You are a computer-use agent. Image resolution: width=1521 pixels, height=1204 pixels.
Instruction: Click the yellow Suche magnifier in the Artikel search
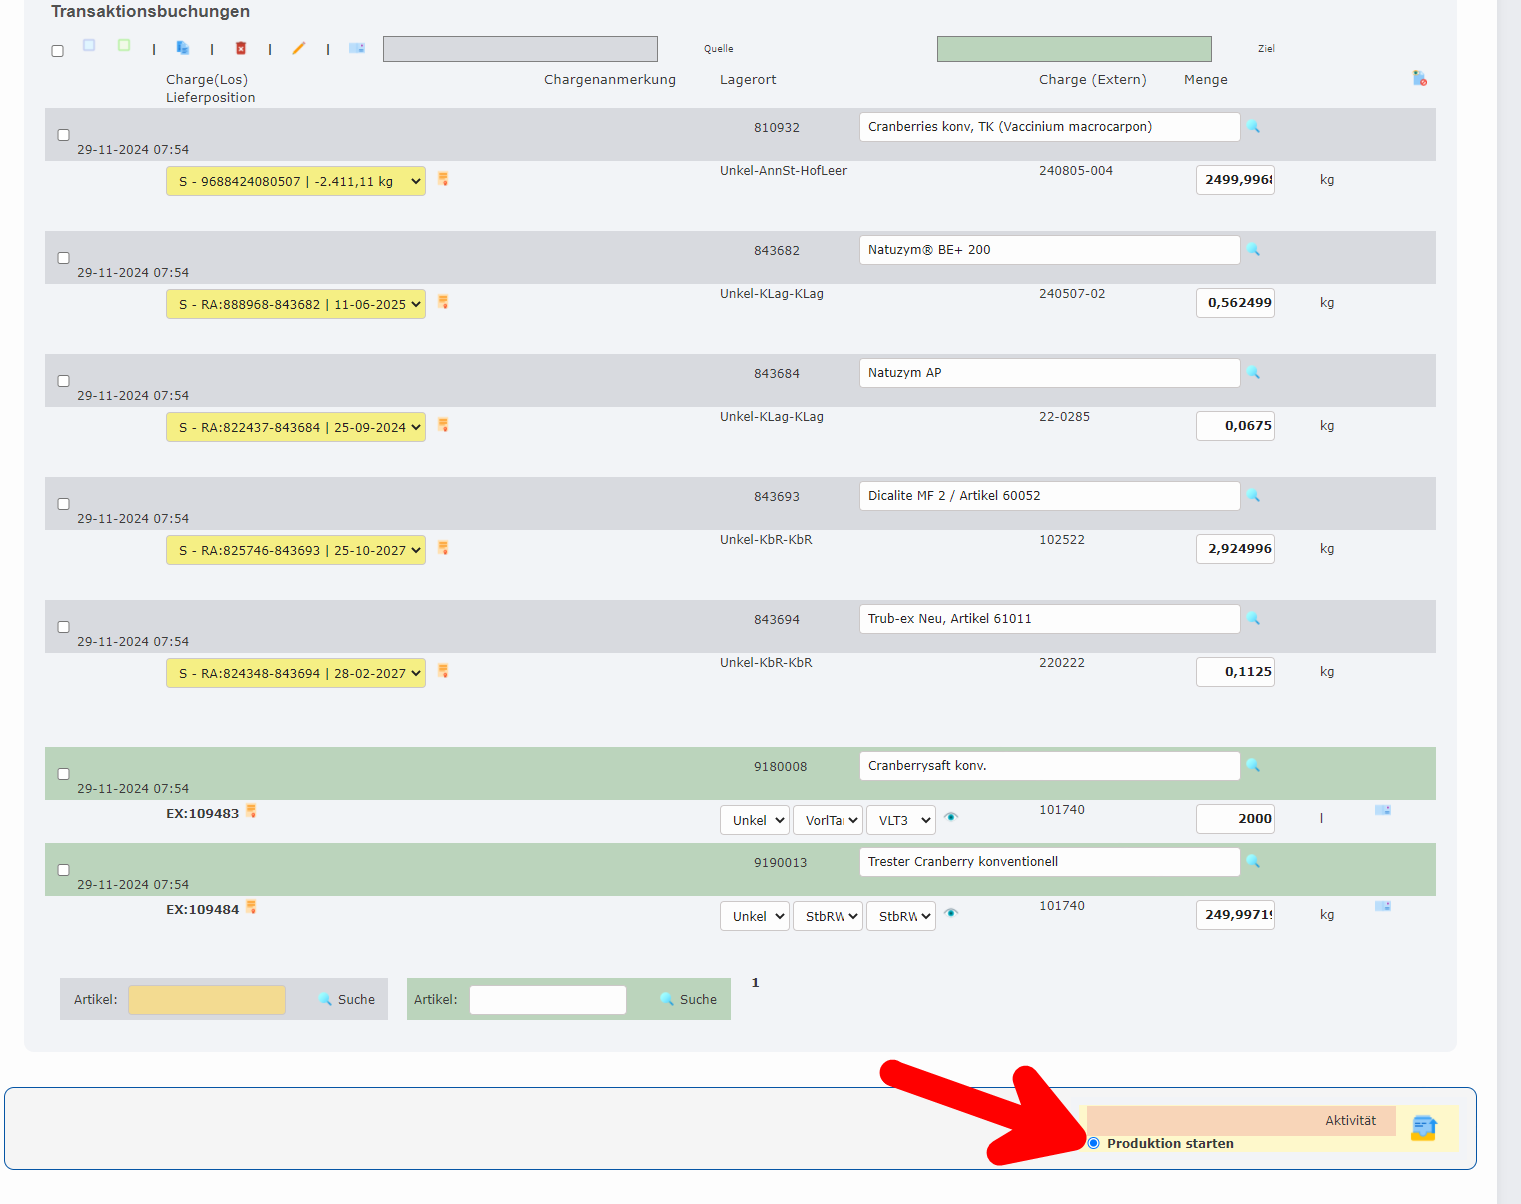326,999
